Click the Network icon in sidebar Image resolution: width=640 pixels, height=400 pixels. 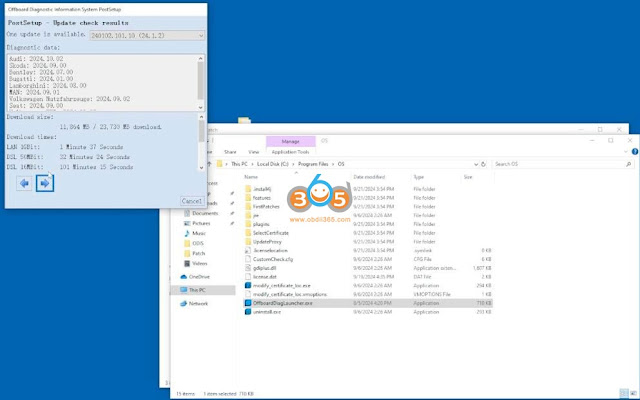[x=184, y=304]
